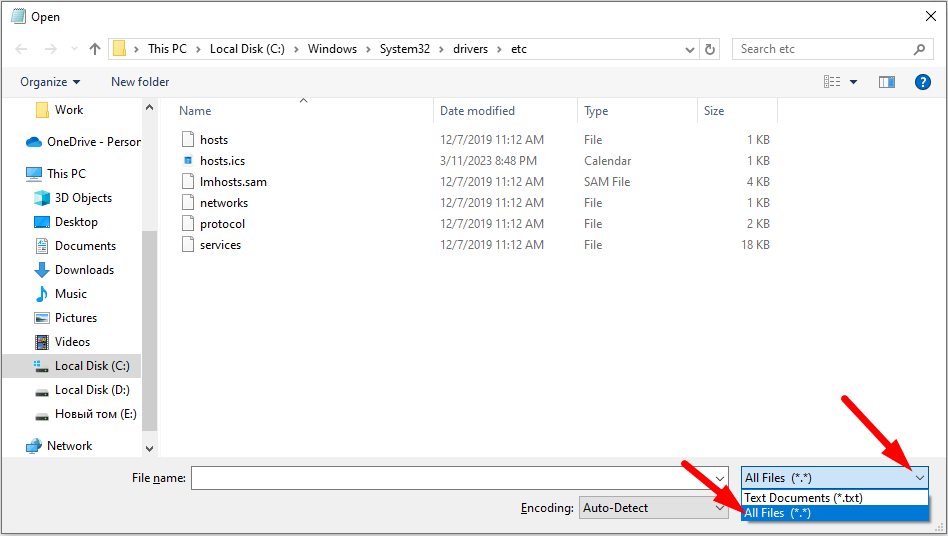Sort files by Date modified column
The width and height of the screenshot is (948, 536).
tap(478, 111)
